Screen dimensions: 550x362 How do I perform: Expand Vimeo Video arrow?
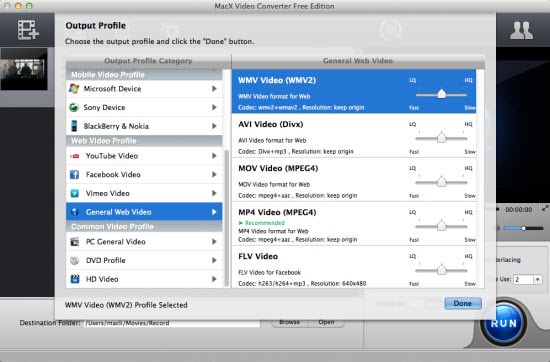214,193
